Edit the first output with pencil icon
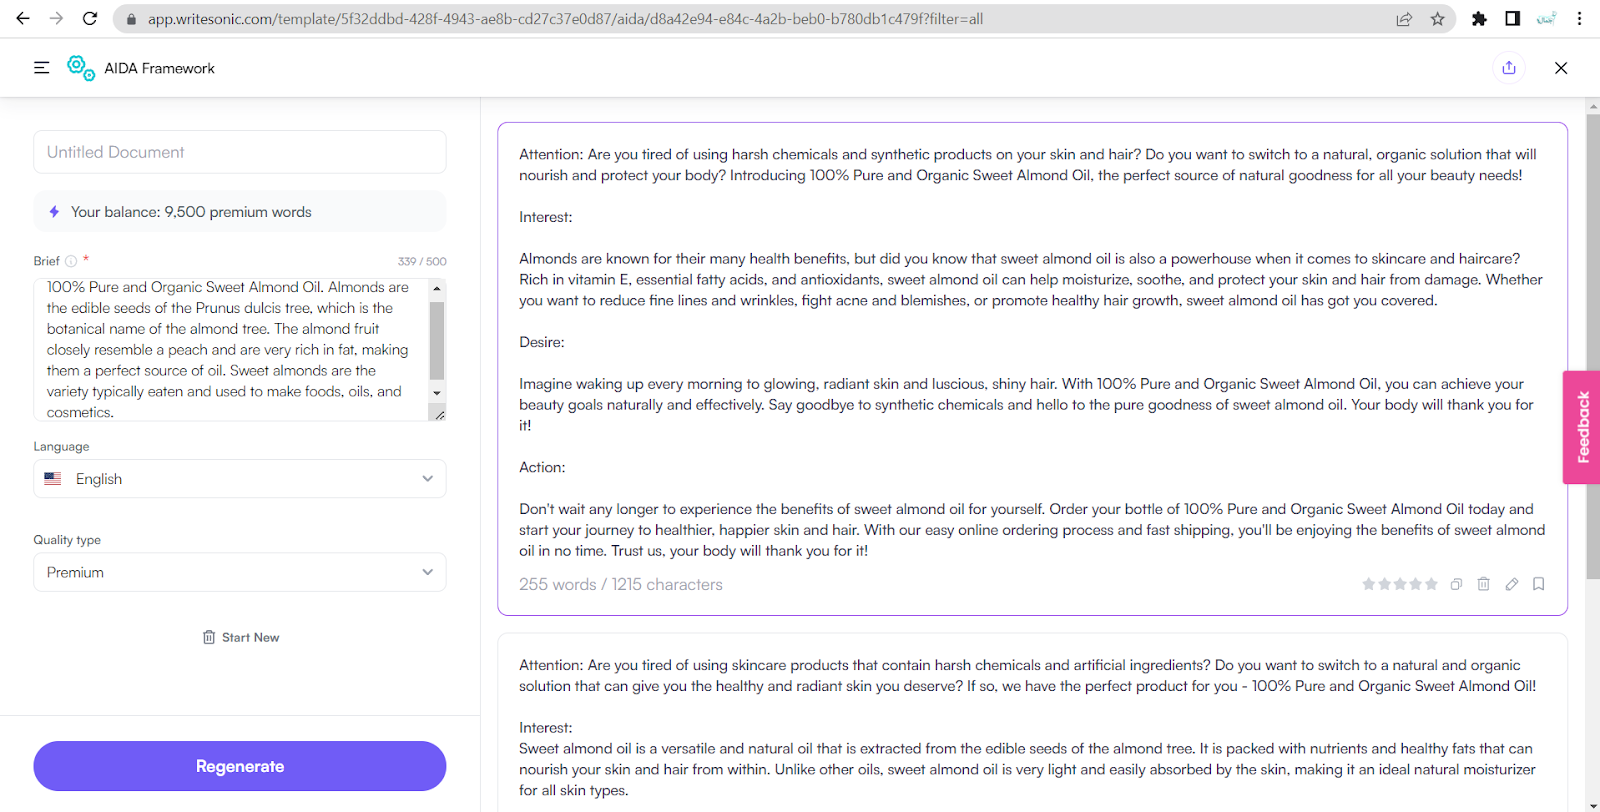The width and height of the screenshot is (1600, 812). point(1511,584)
